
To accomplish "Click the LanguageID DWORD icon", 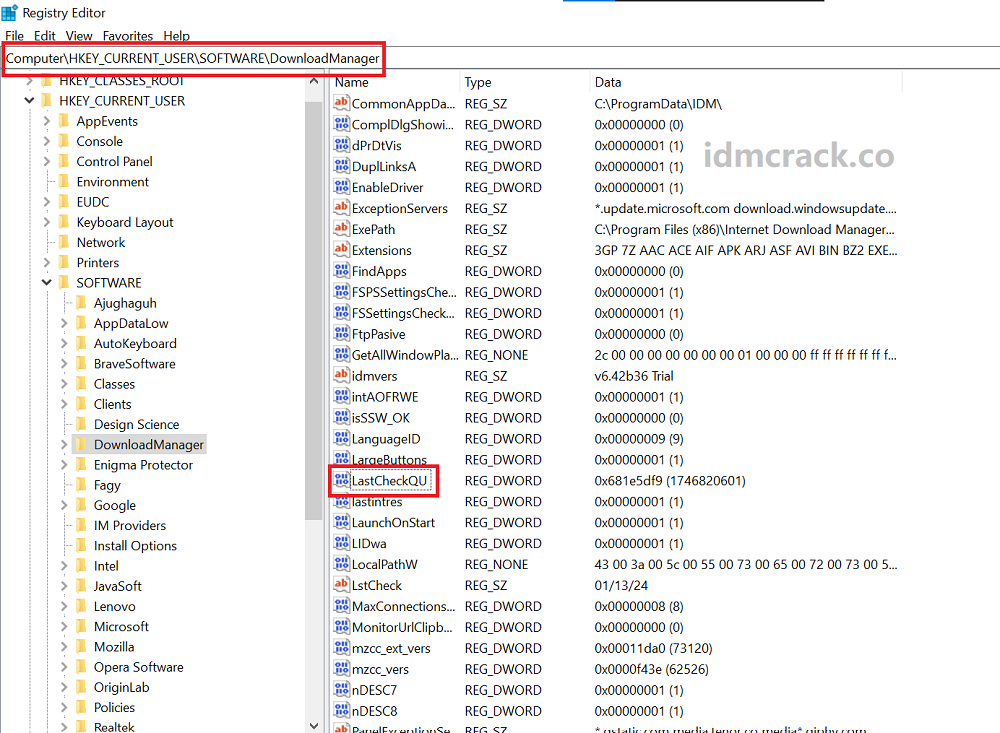I will 341,438.
